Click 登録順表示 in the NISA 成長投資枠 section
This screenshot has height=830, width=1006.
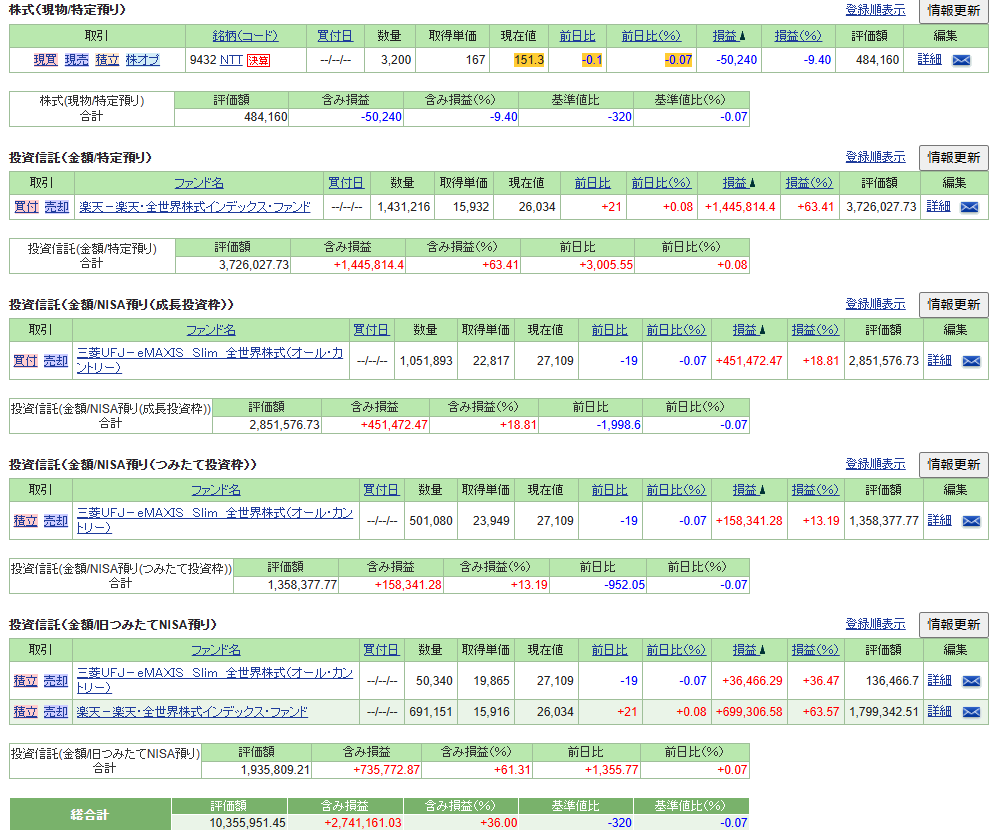click(x=875, y=304)
